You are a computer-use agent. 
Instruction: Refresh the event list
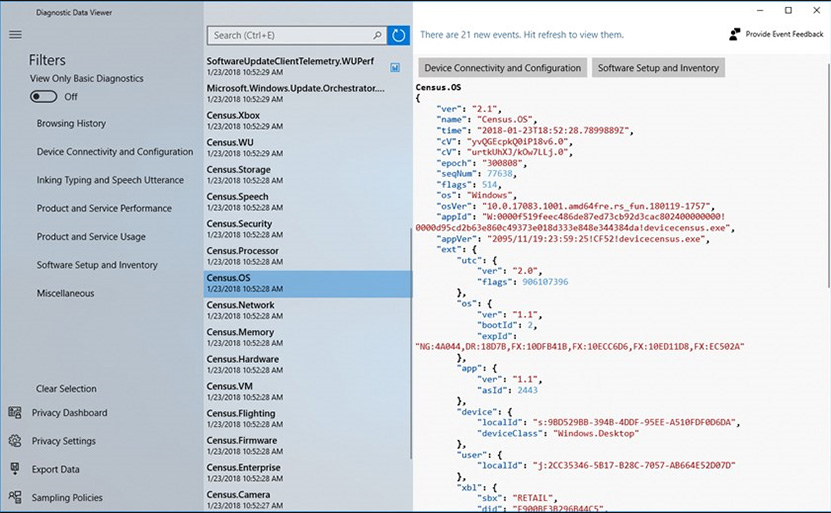399,36
